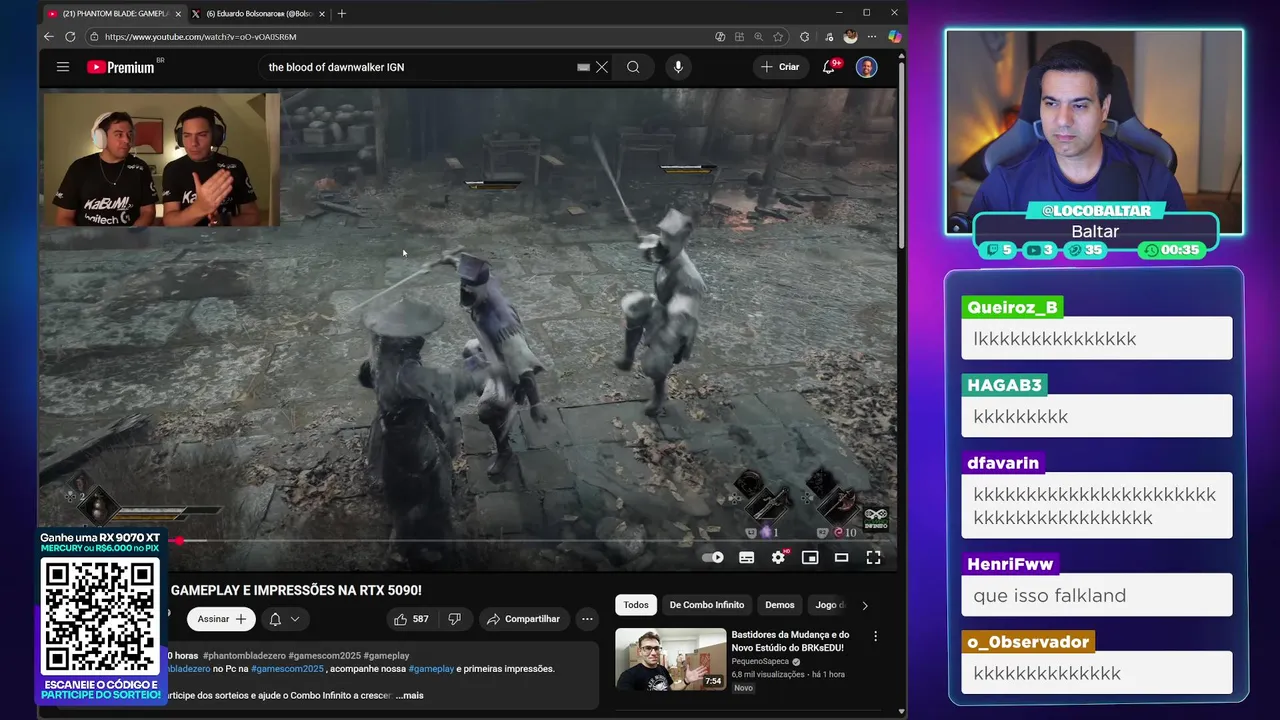Add page to favorites star icon
This screenshot has width=1280, height=720.
778,37
